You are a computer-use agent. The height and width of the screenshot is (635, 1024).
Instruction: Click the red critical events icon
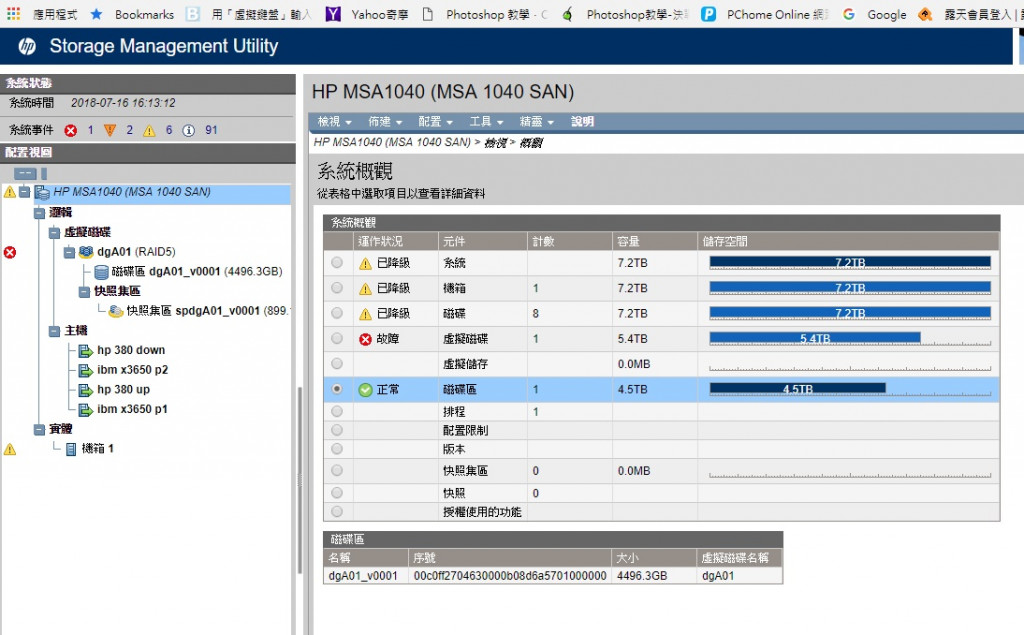click(x=71, y=131)
